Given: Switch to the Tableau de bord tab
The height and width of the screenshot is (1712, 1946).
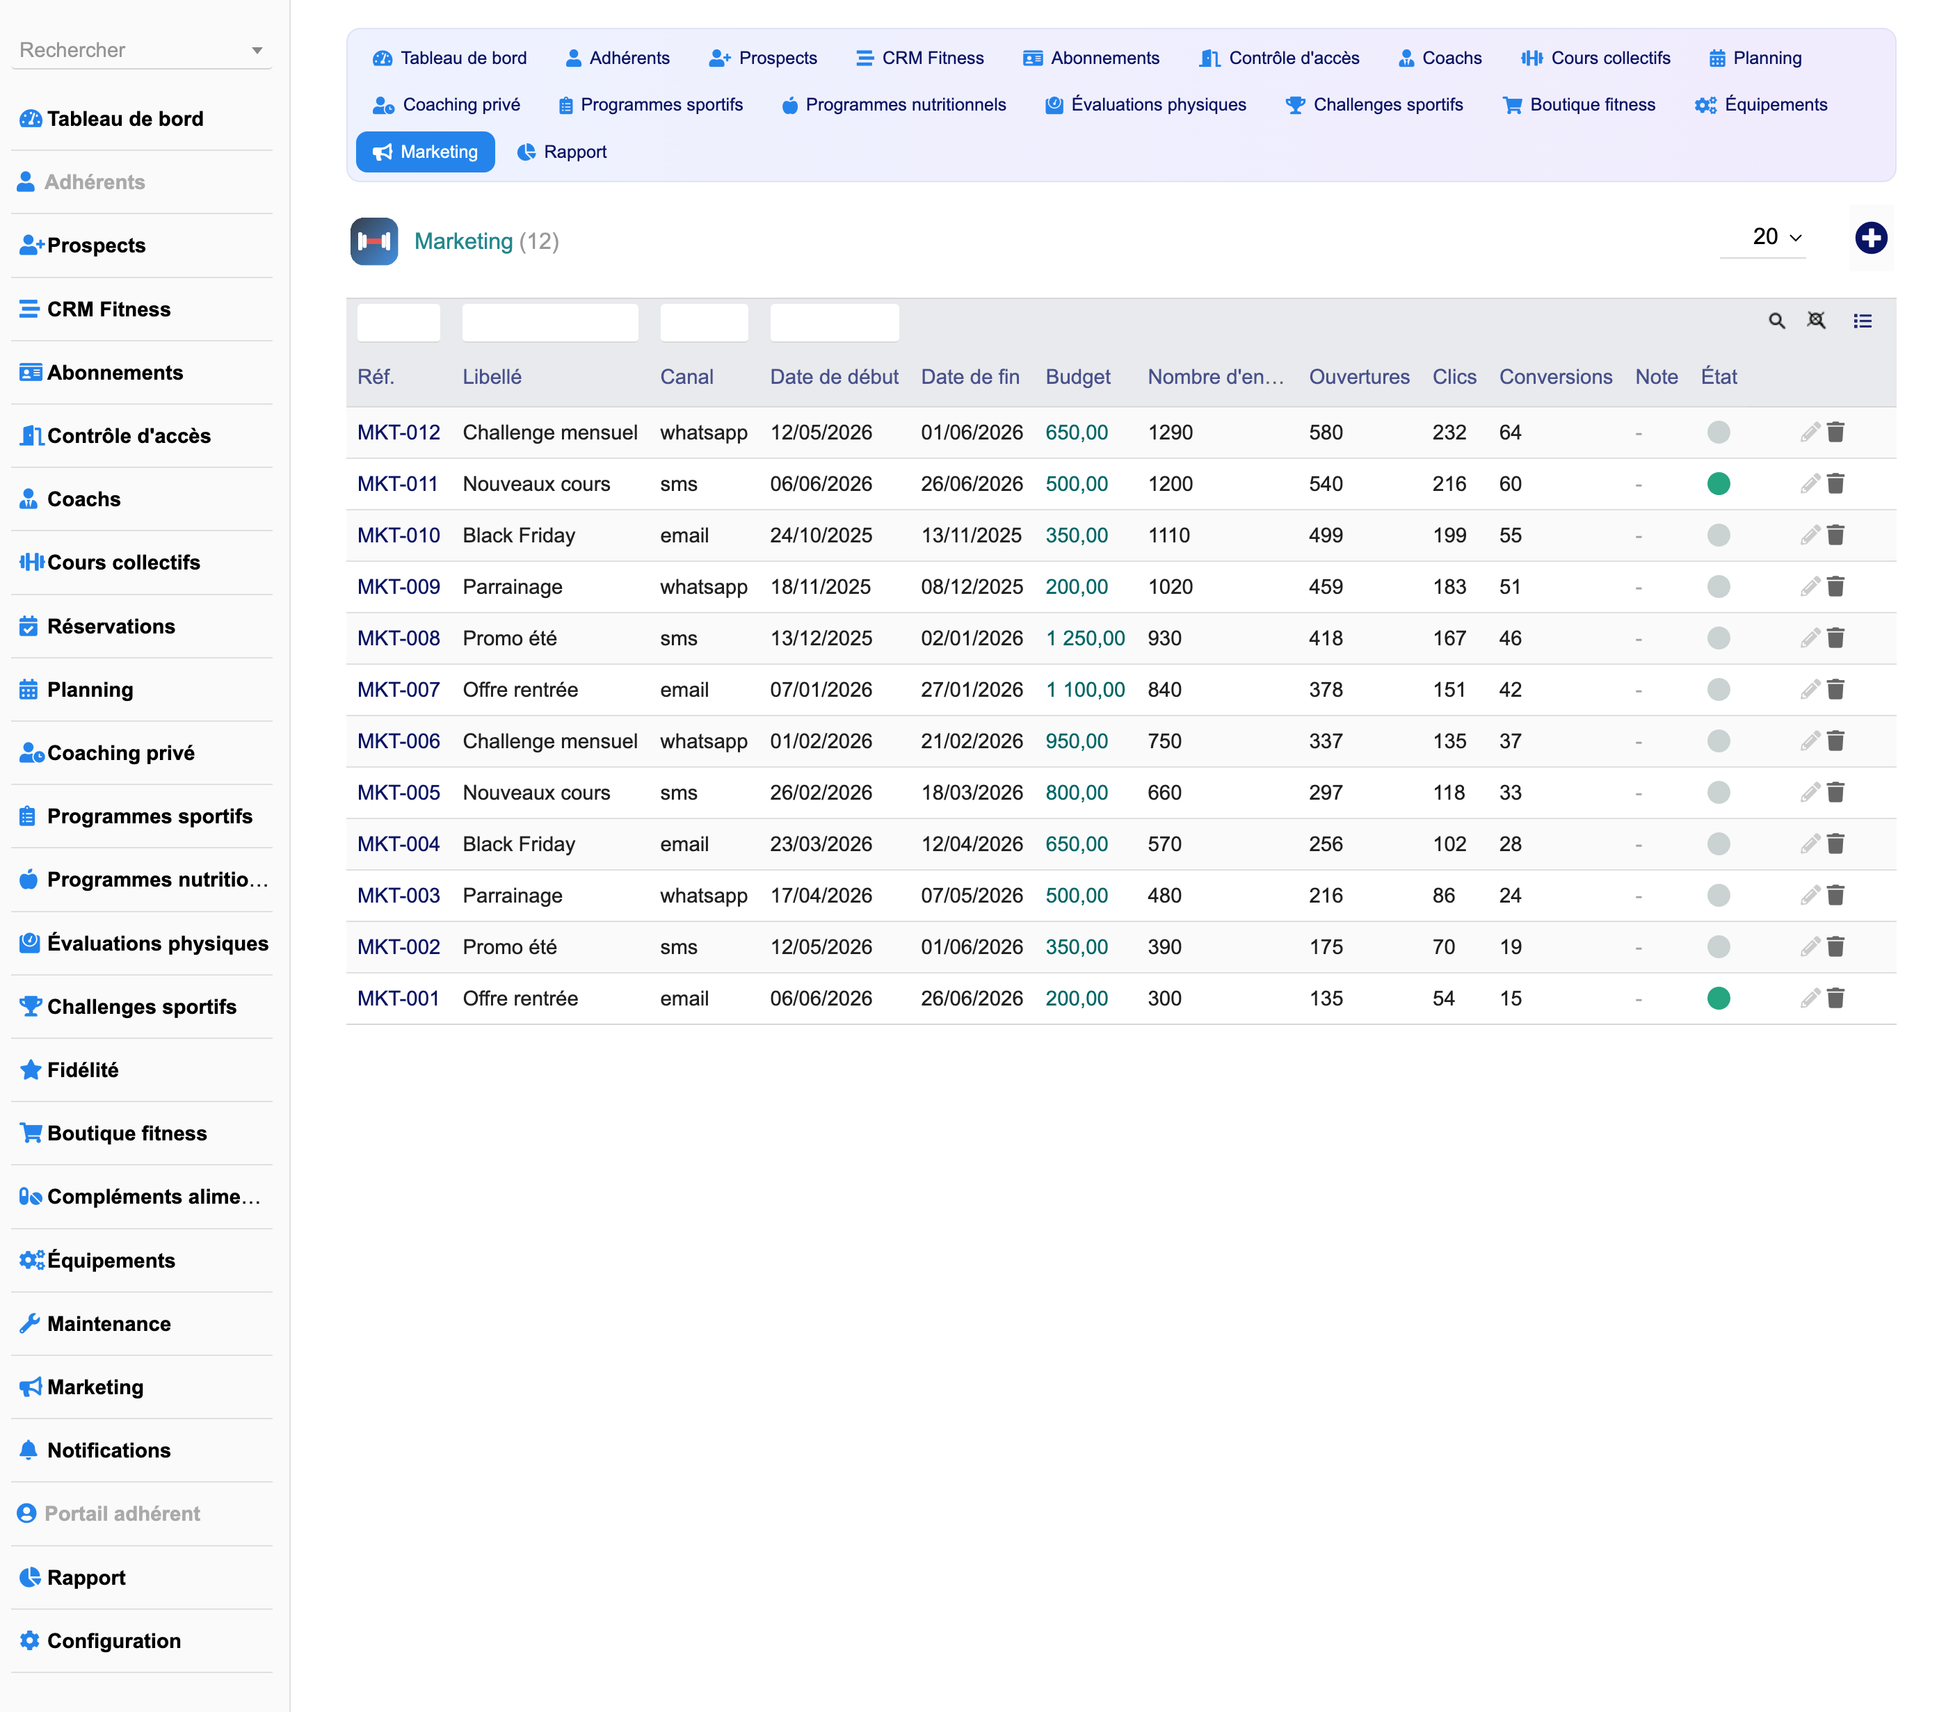Looking at the screenshot, I should [x=449, y=58].
